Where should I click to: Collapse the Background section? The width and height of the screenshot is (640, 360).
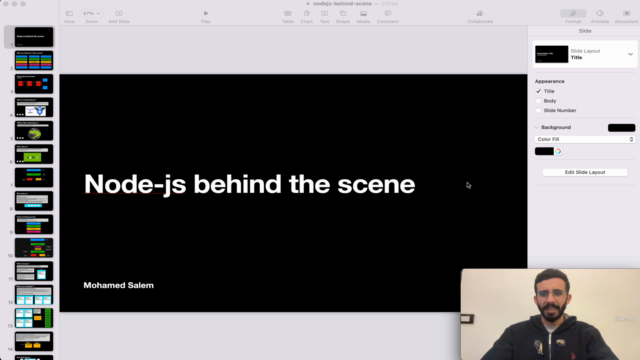(537, 127)
